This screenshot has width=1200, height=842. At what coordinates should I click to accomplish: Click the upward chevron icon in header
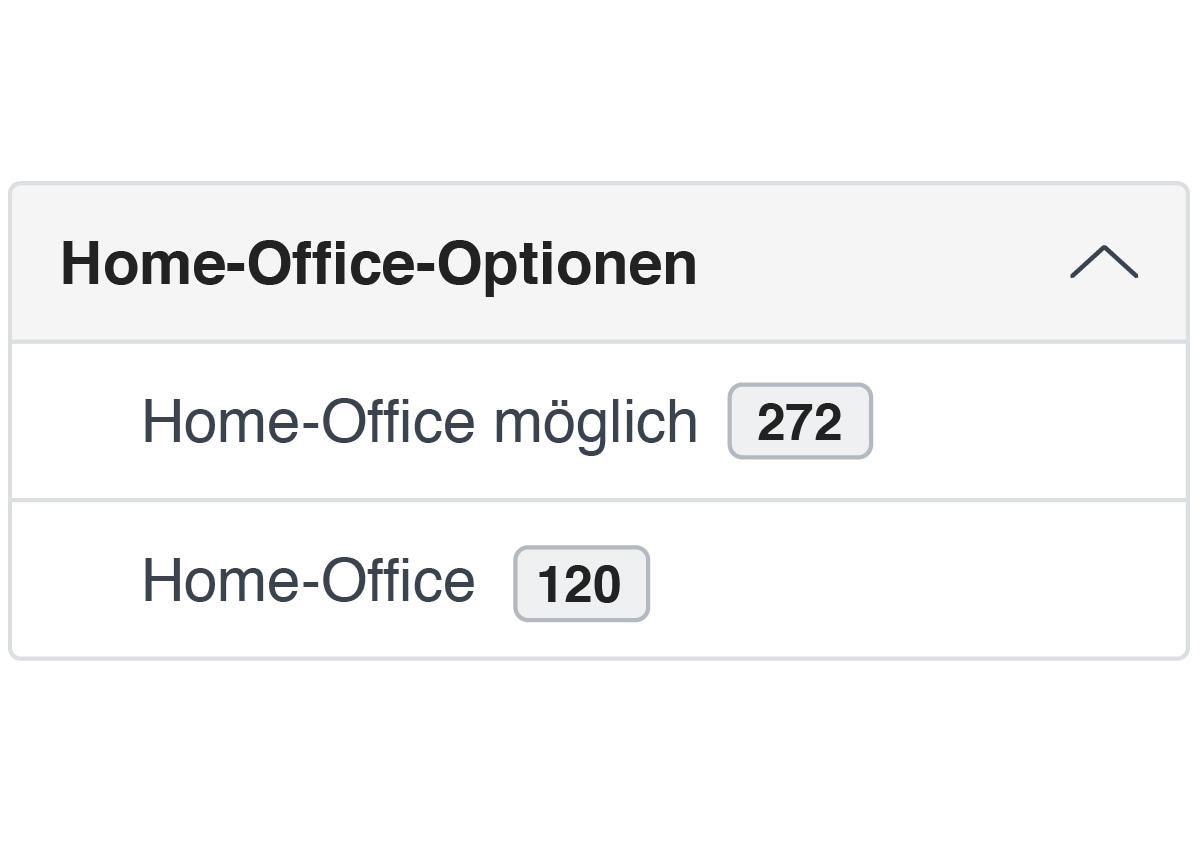[x=1103, y=263]
